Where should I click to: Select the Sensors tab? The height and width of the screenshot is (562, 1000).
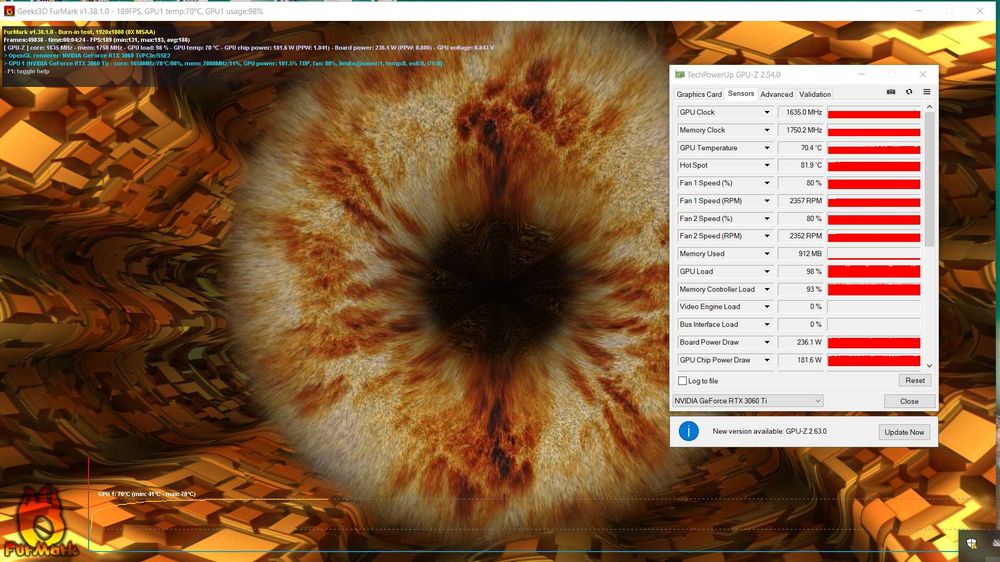[x=740, y=94]
